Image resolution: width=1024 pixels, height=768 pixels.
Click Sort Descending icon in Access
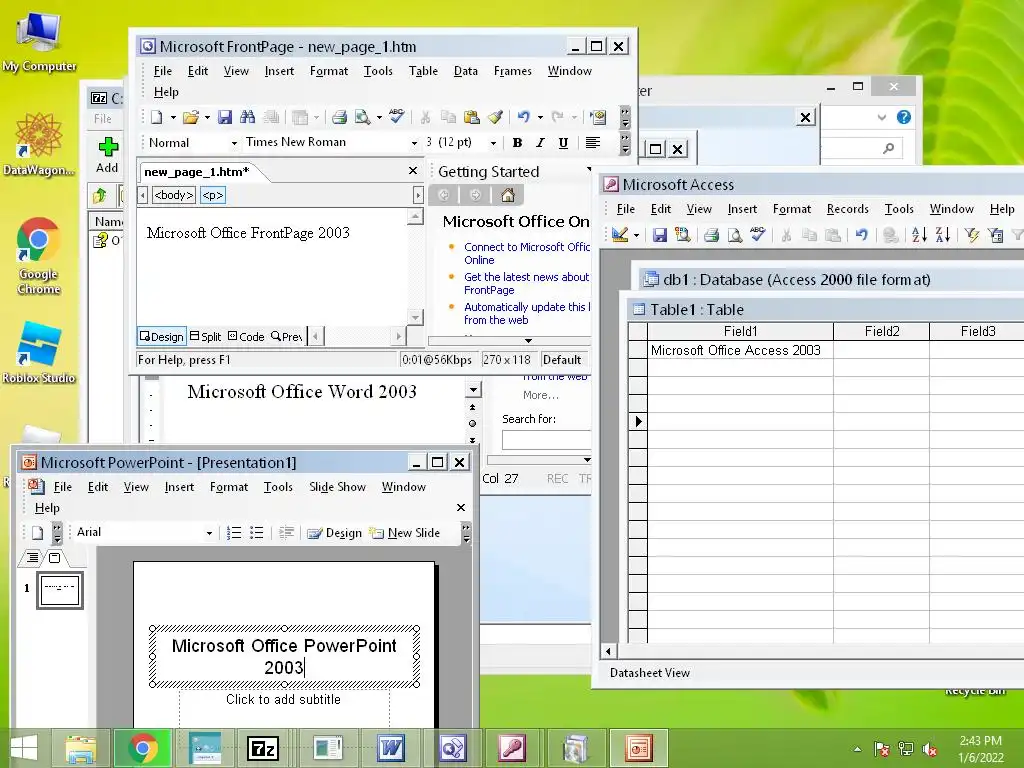click(x=942, y=234)
